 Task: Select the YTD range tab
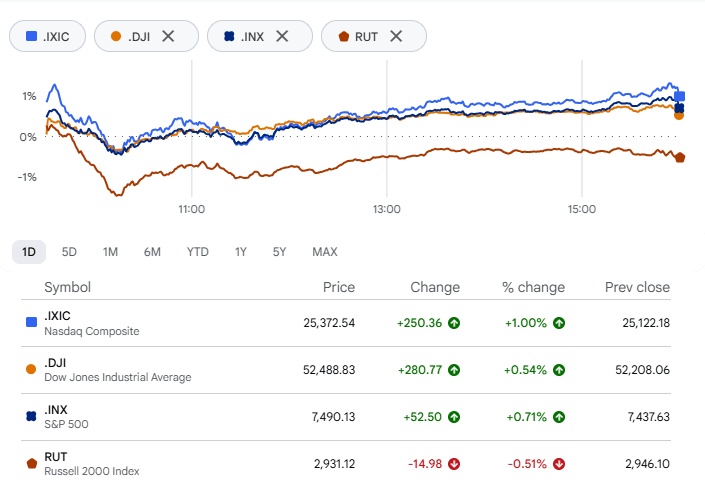click(x=198, y=252)
